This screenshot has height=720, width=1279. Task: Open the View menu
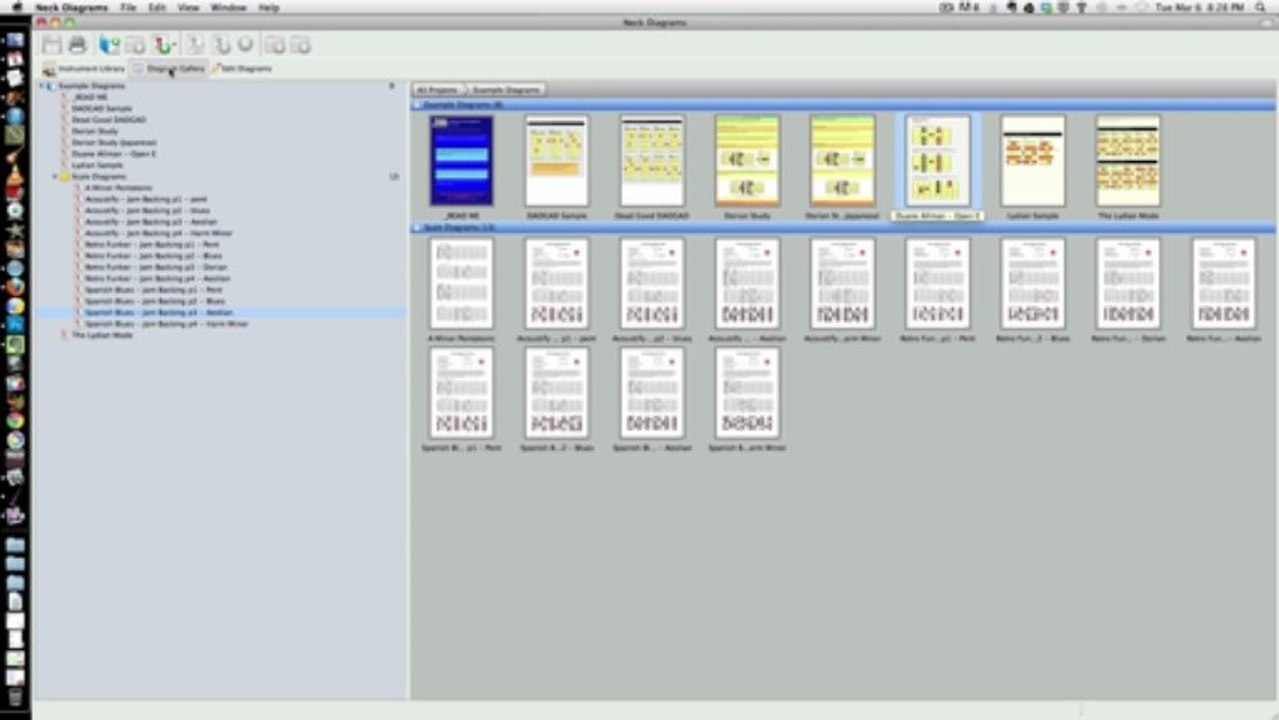click(x=188, y=7)
